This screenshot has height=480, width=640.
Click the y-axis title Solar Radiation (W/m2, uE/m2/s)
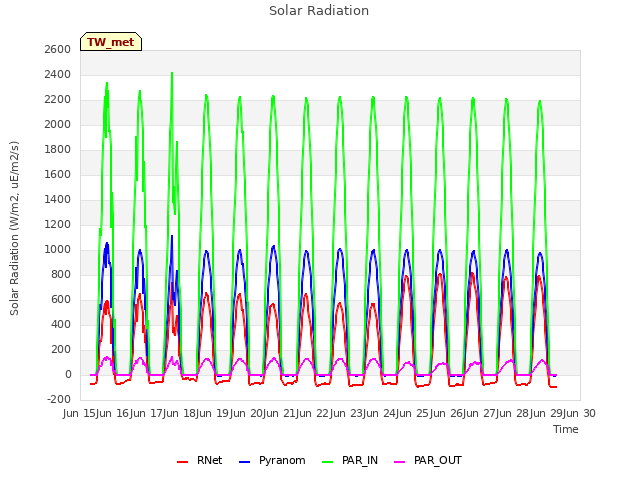click(14, 228)
